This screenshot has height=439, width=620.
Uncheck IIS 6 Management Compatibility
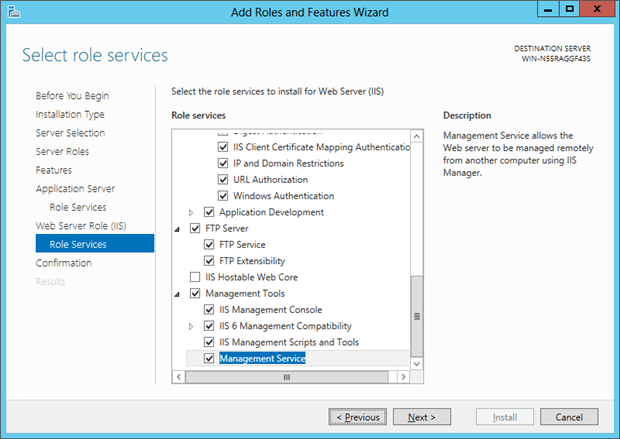(209, 326)
